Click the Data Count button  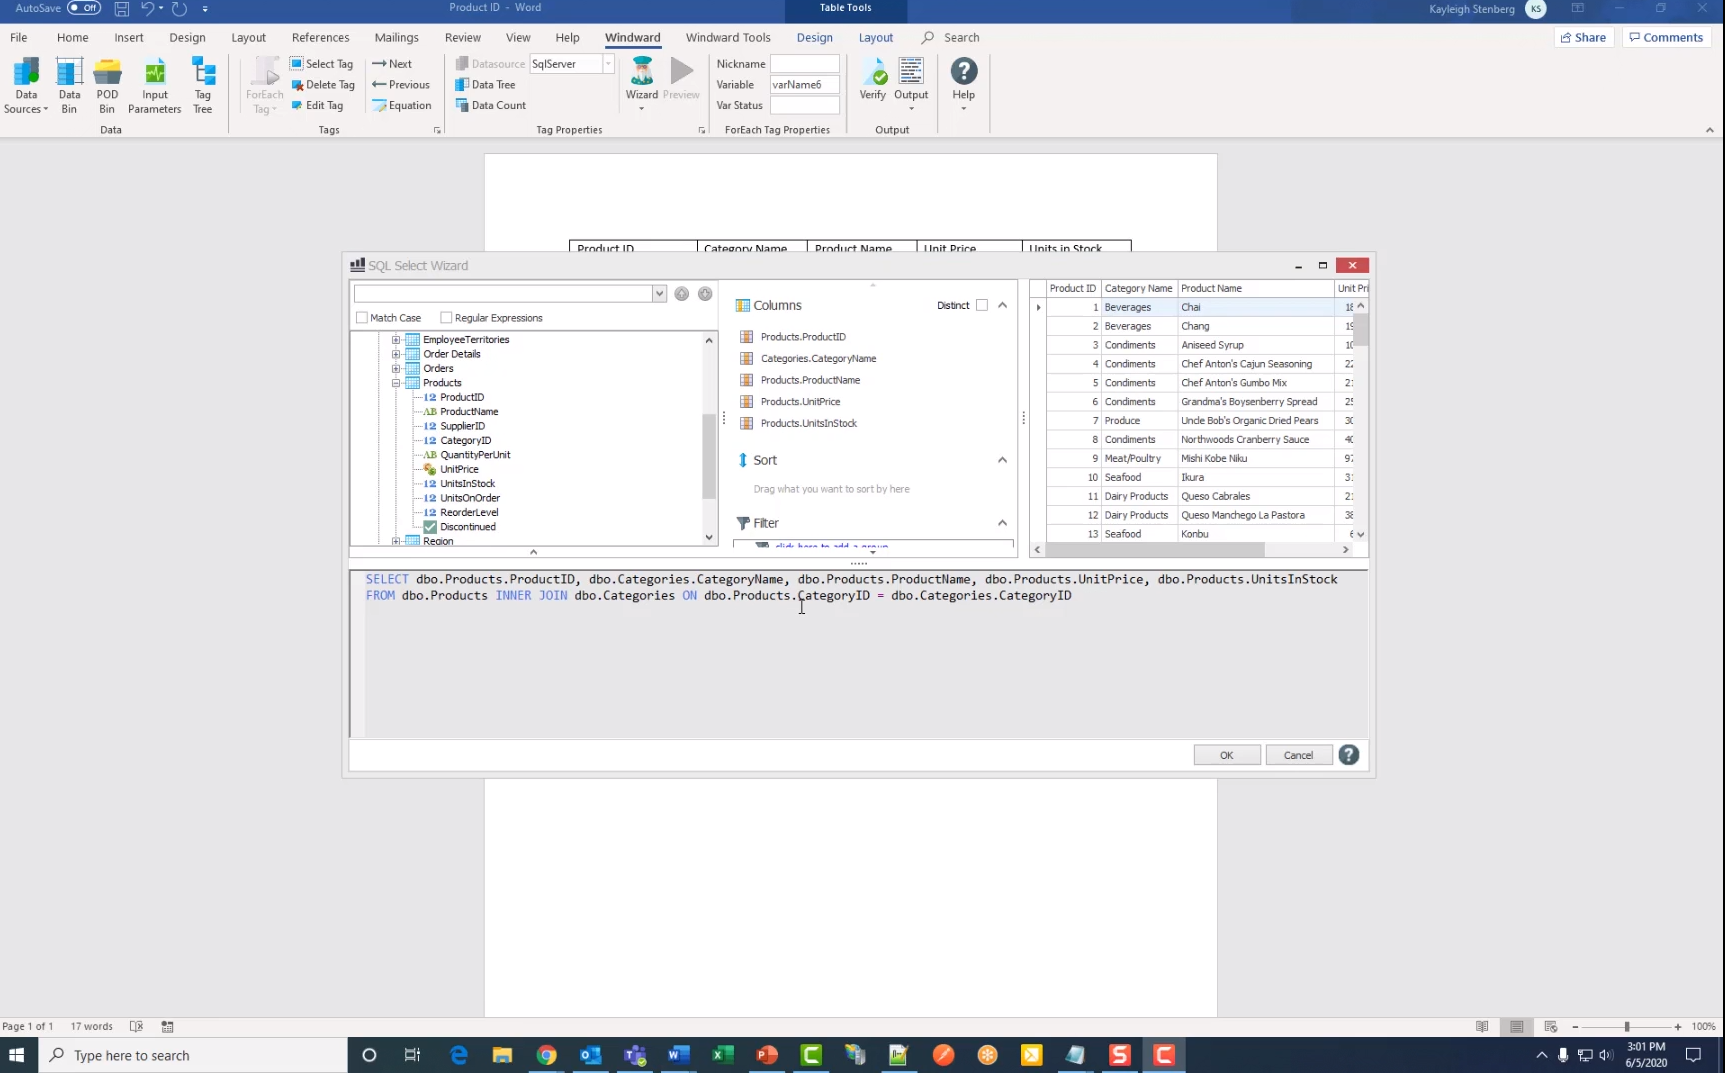coord(491,105)
